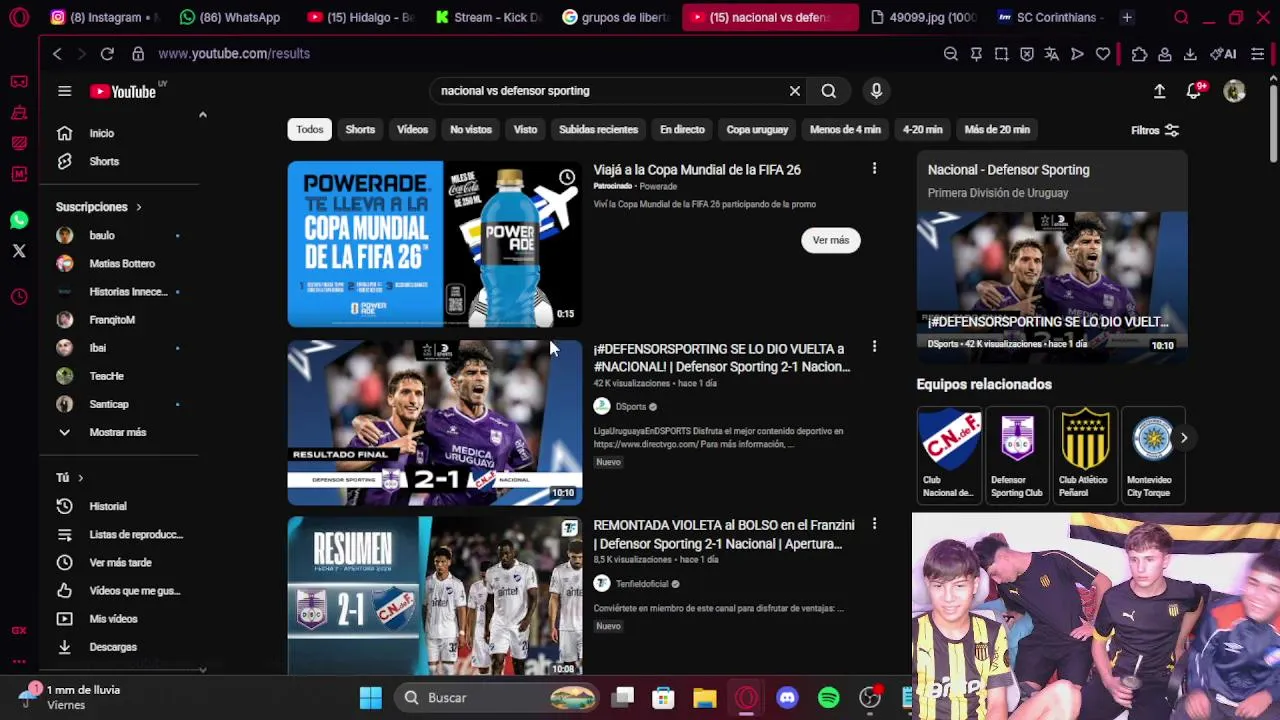Clear the search box with the X
Image resolution: width=1280 pixels, height=720 pixels.
click(x=795, y=91)
